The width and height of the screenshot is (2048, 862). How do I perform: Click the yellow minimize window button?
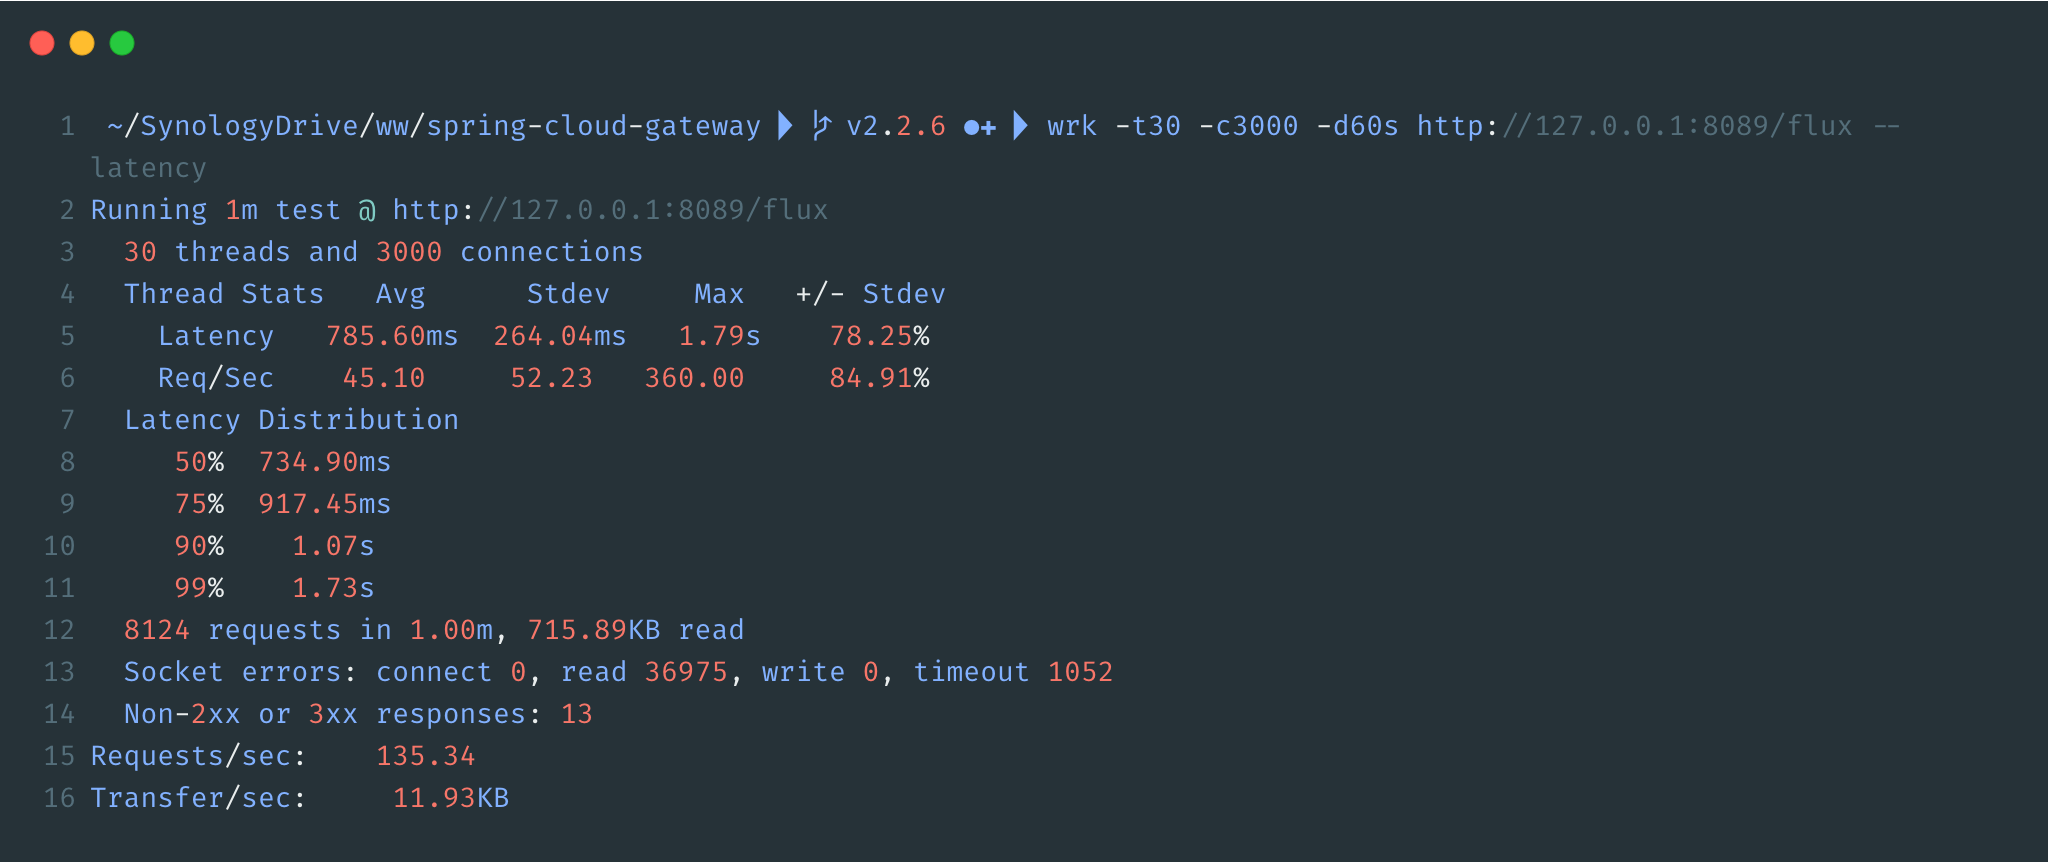(82, 43)
